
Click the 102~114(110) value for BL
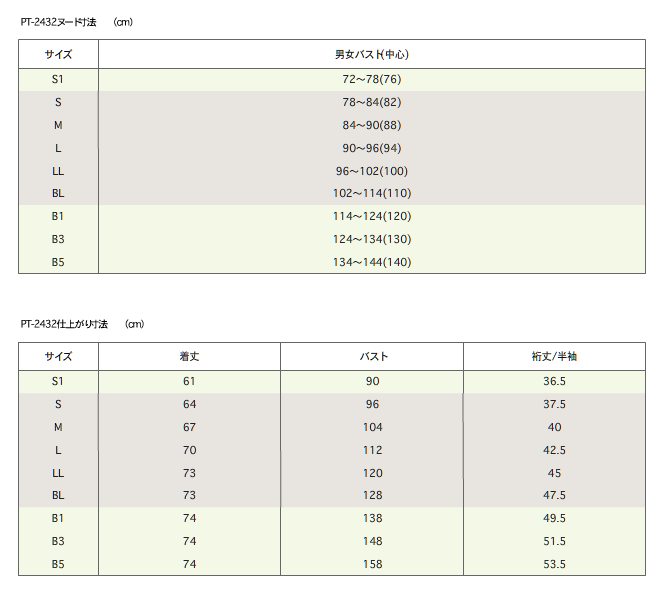(372, 193)
